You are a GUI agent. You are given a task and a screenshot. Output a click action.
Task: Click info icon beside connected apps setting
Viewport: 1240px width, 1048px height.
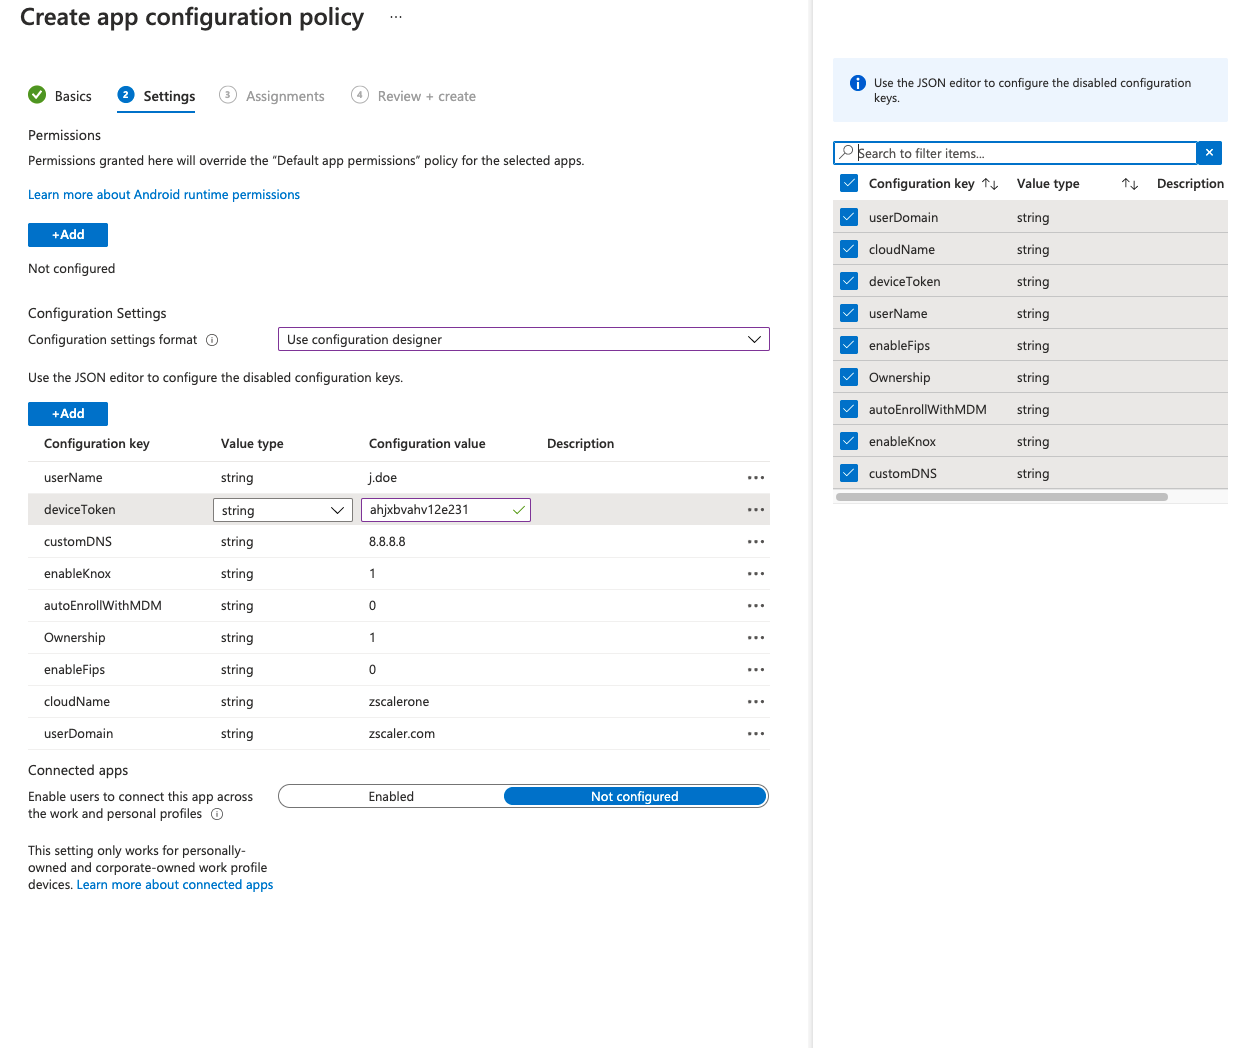coord(217,814)
